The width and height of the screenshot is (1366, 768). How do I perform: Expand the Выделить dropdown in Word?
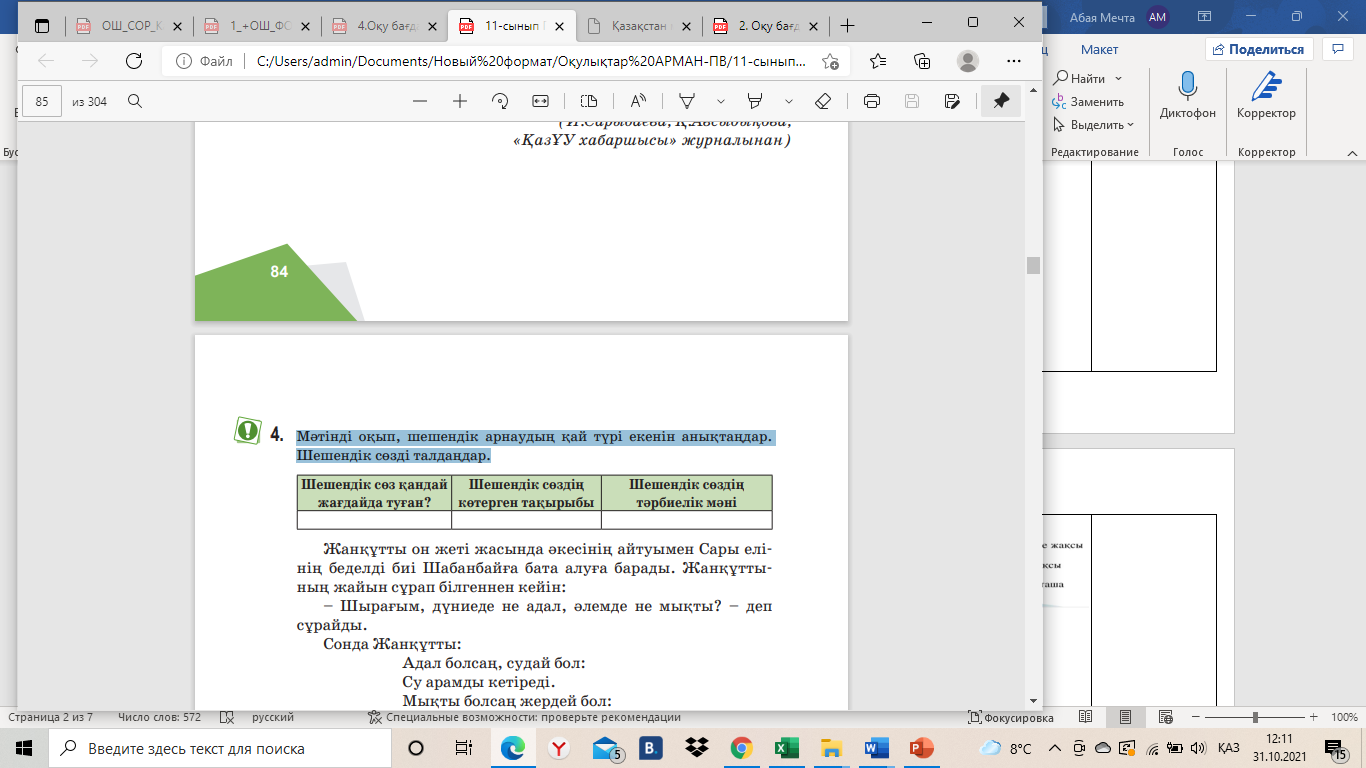(1130, 125)
